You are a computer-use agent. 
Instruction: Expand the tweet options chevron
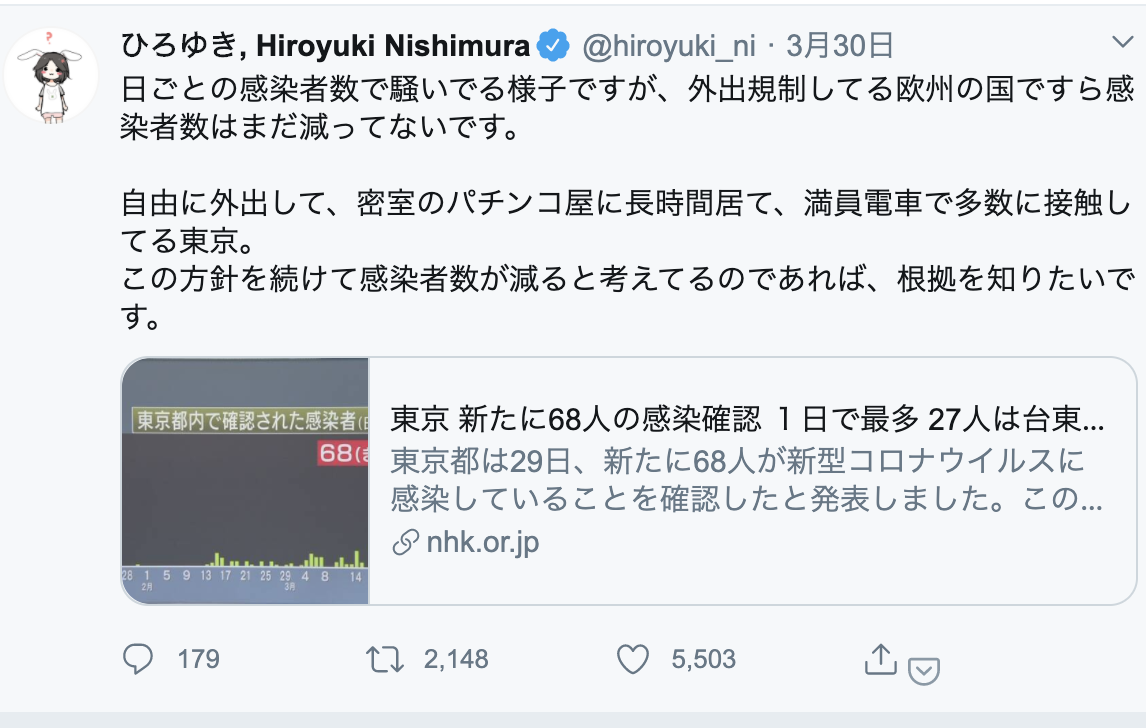tap(1122, 42)
